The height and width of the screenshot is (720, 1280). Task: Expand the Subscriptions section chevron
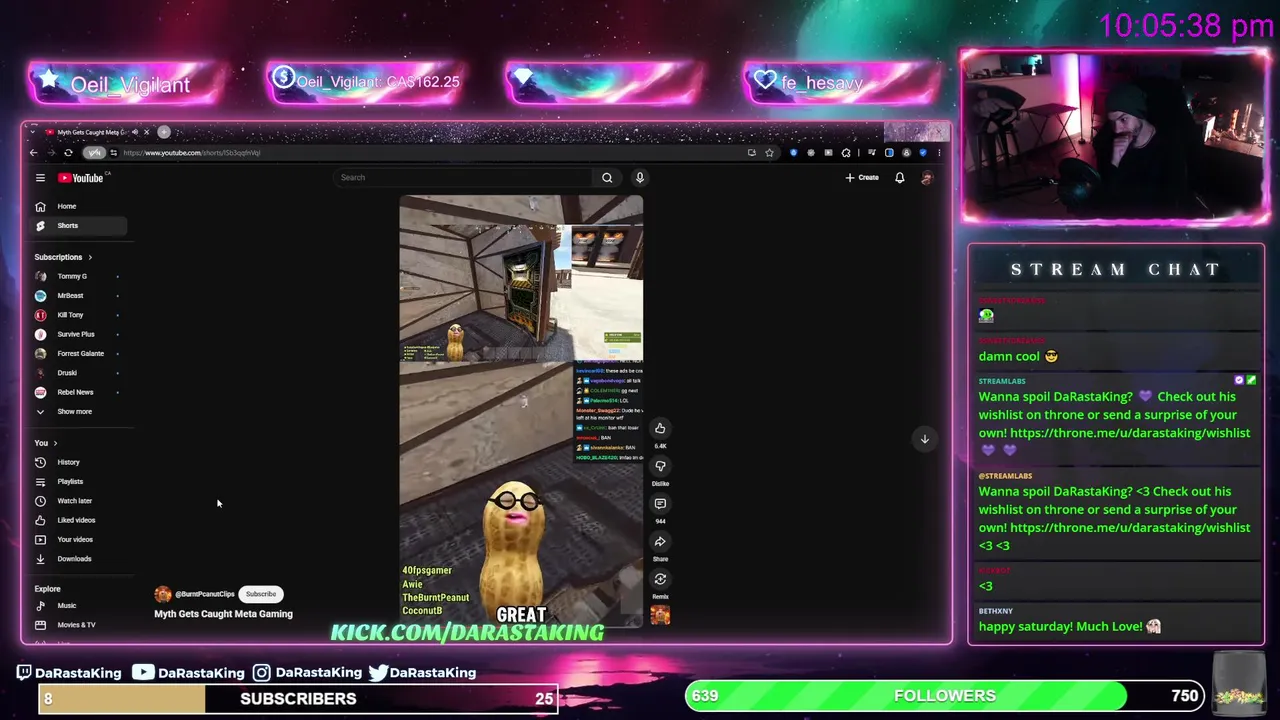pos(90,257)
